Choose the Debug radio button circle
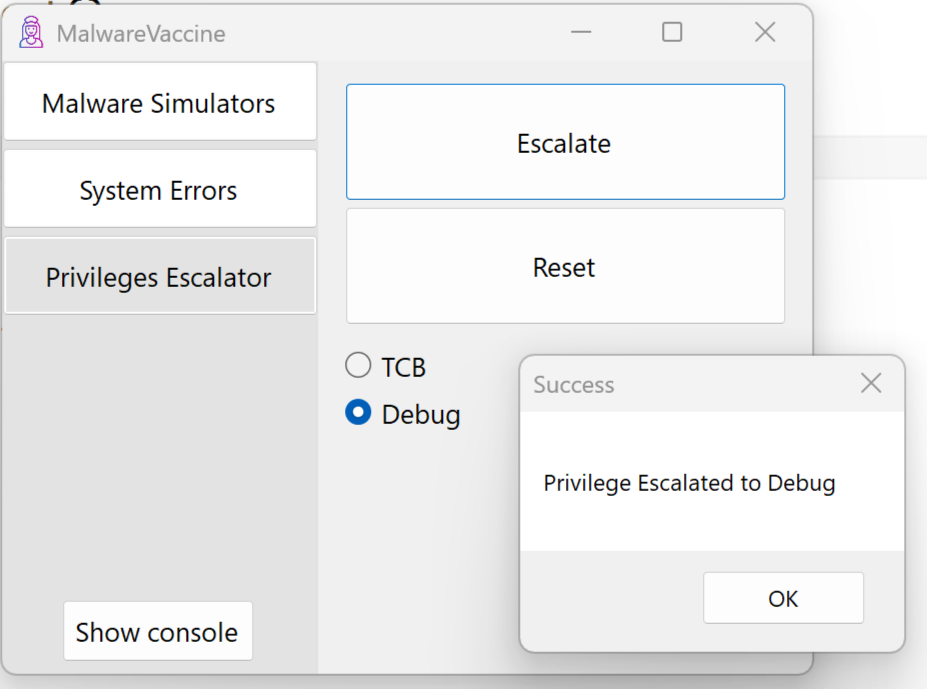927x689 pixels. (x=358, y=413)
